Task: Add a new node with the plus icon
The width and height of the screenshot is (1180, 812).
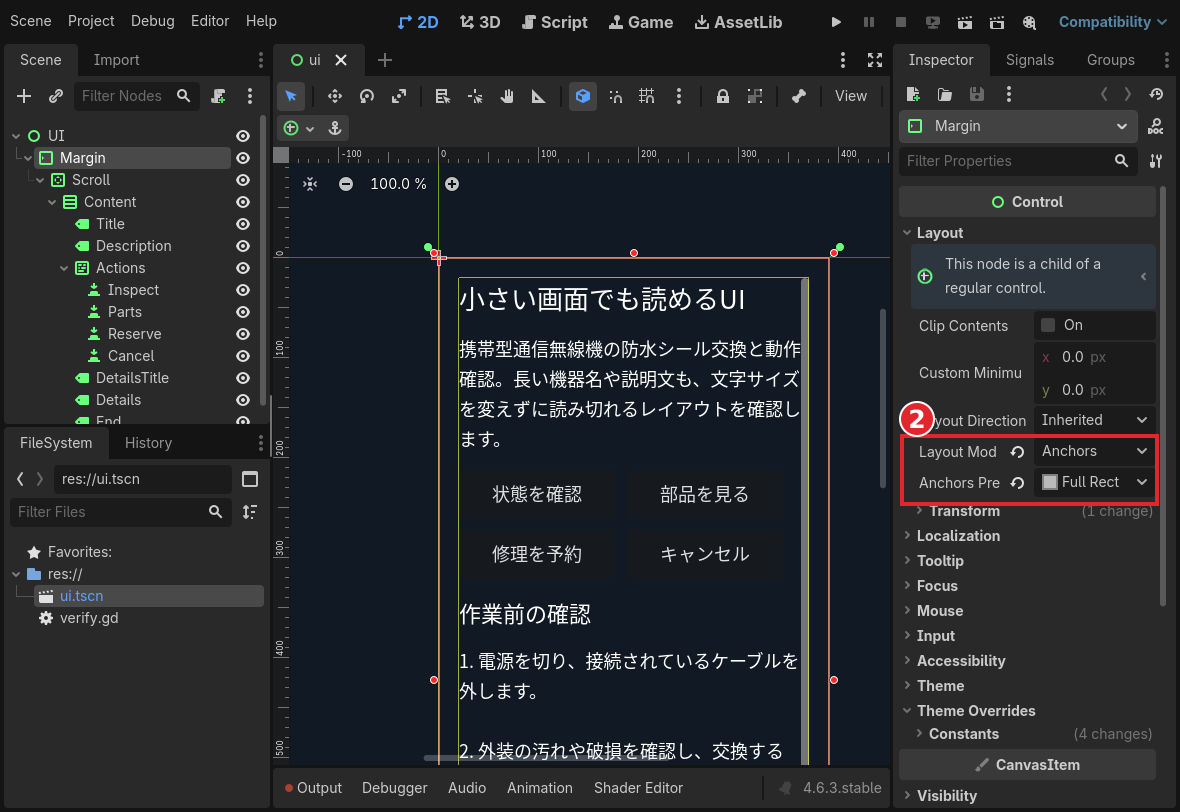Action: (x=24, y=96)
